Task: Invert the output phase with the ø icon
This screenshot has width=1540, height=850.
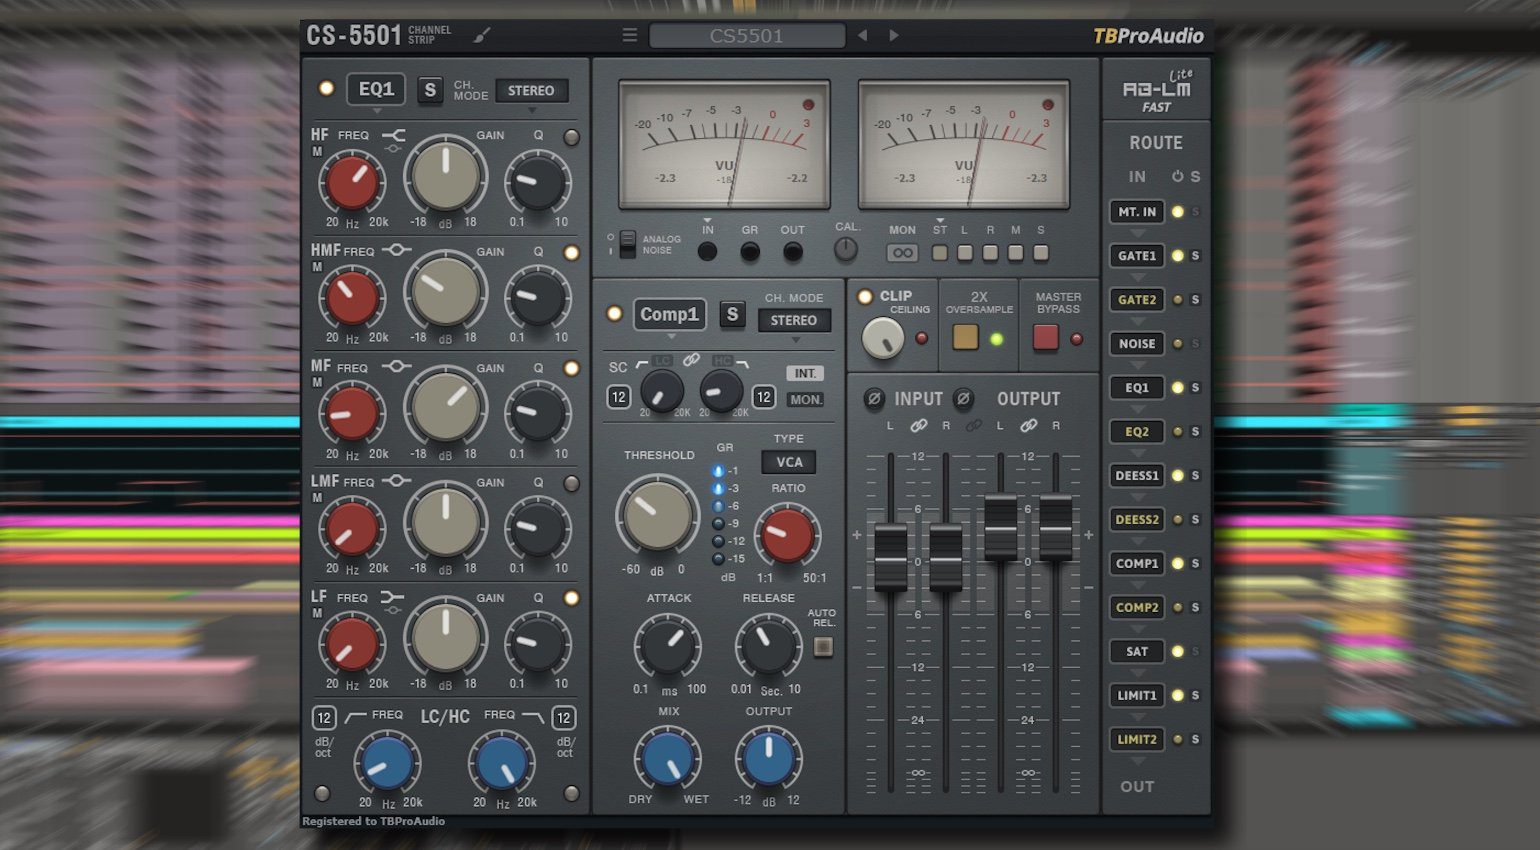Action: coord(963,399)
